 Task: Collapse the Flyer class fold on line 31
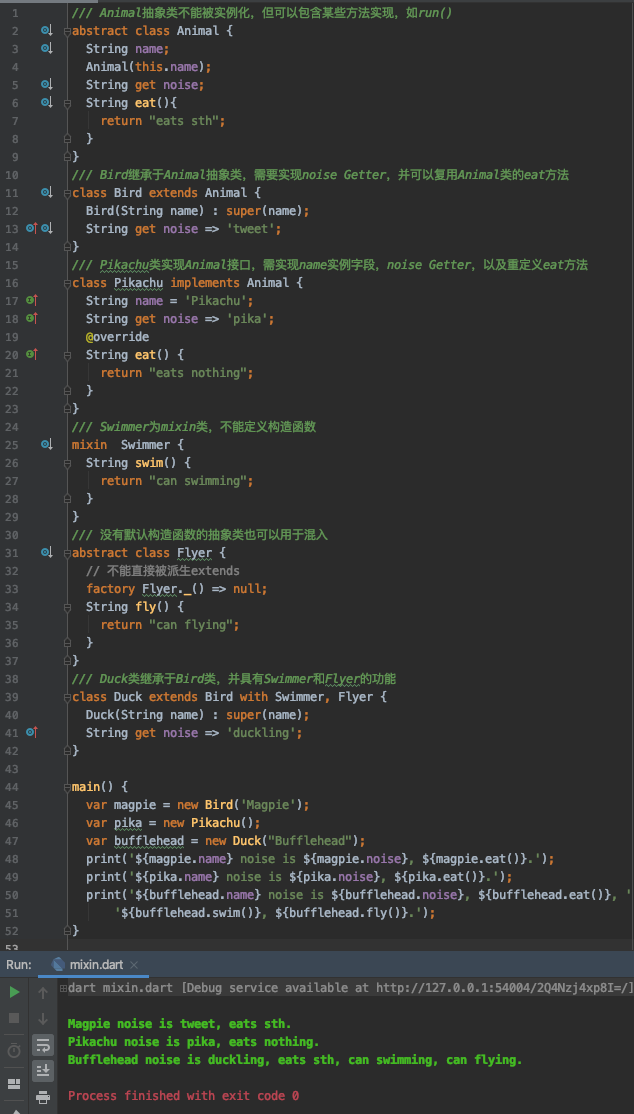pos(67,553)
